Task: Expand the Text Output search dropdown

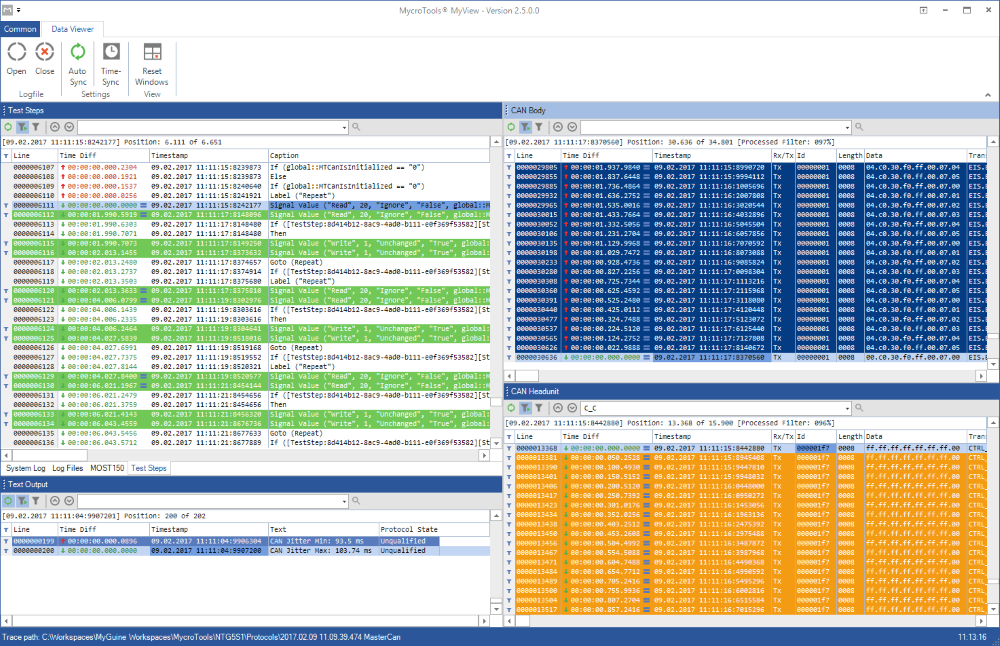Action: click(x=342, y=500)
